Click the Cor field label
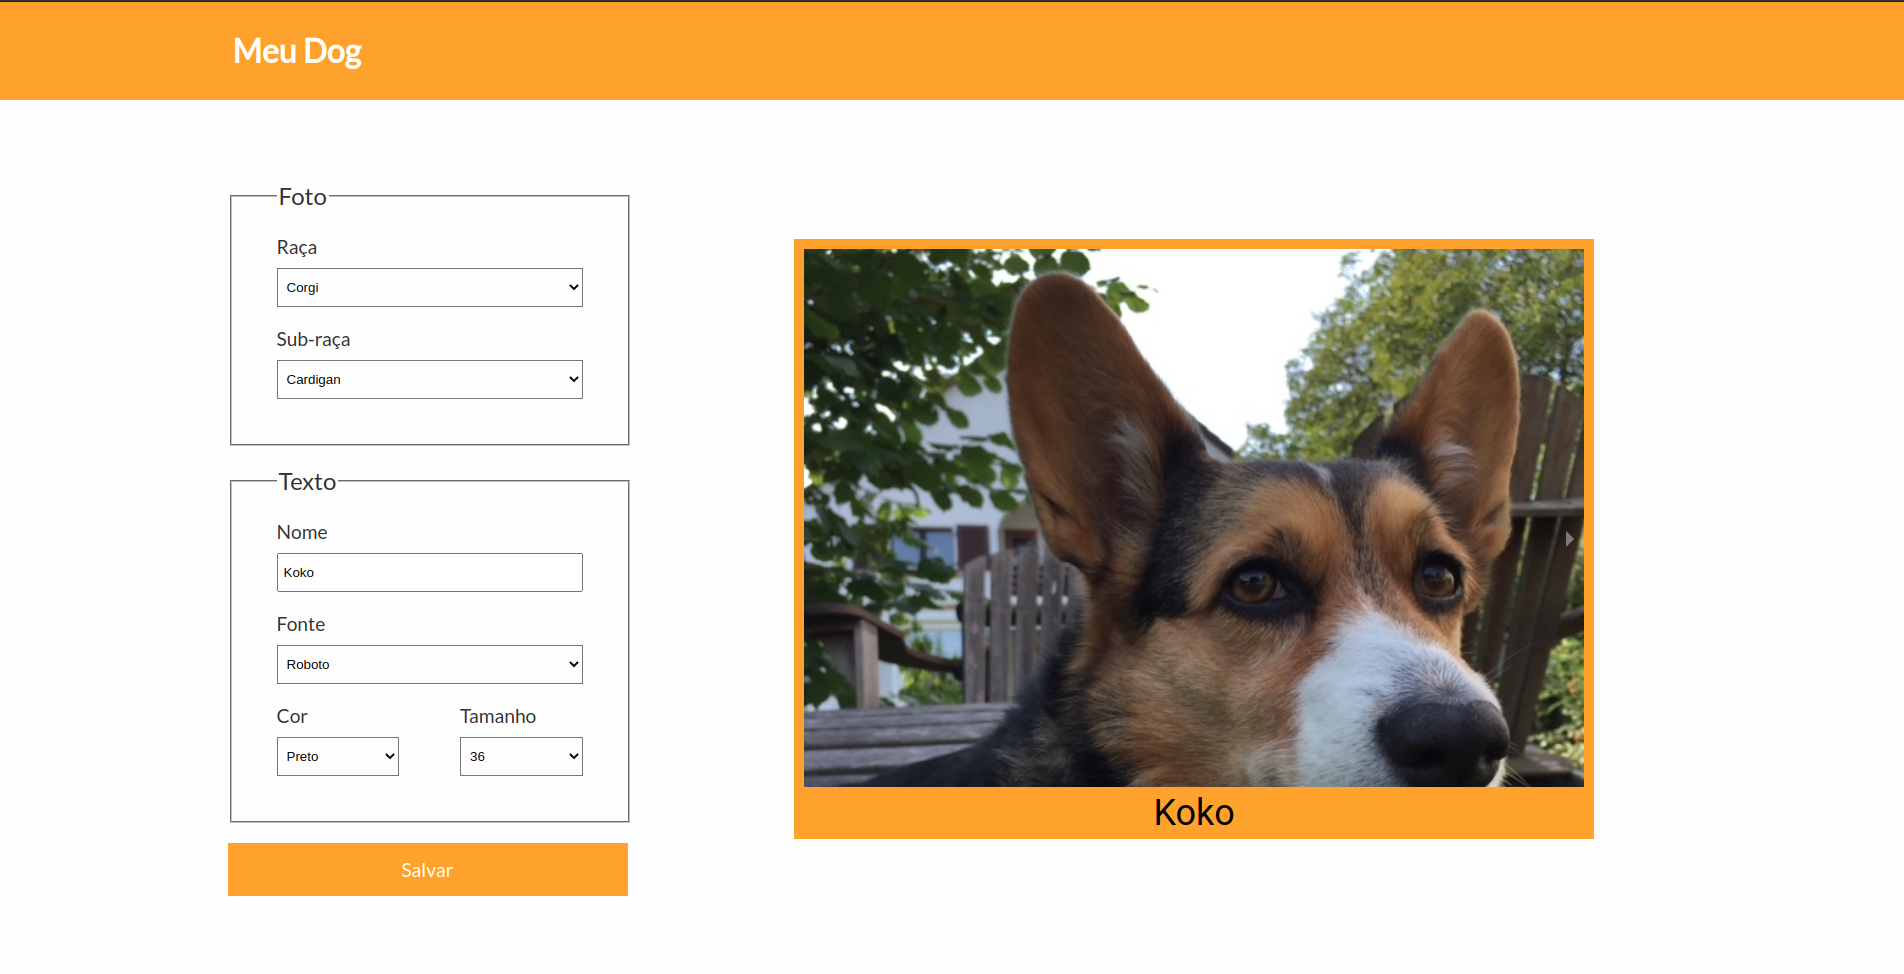 coord(291,717)
